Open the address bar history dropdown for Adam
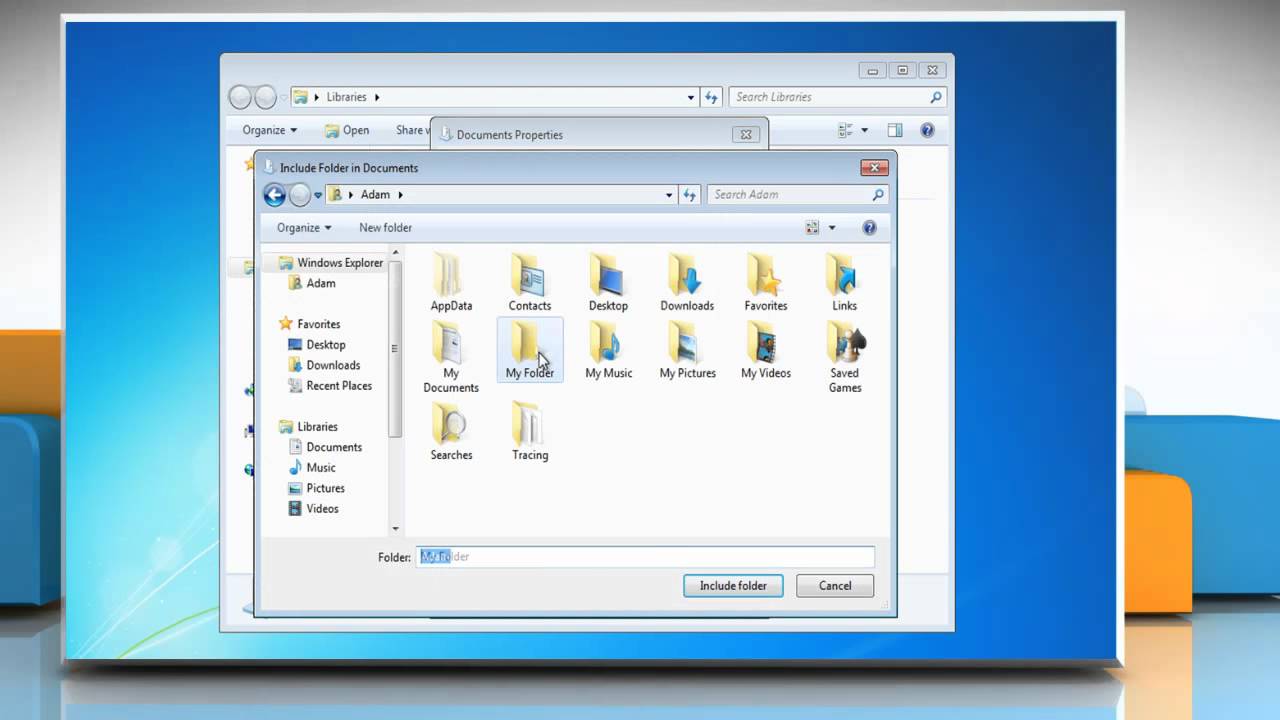The height and width of the screenshot is (720, 1280). [x=669, y=195]
